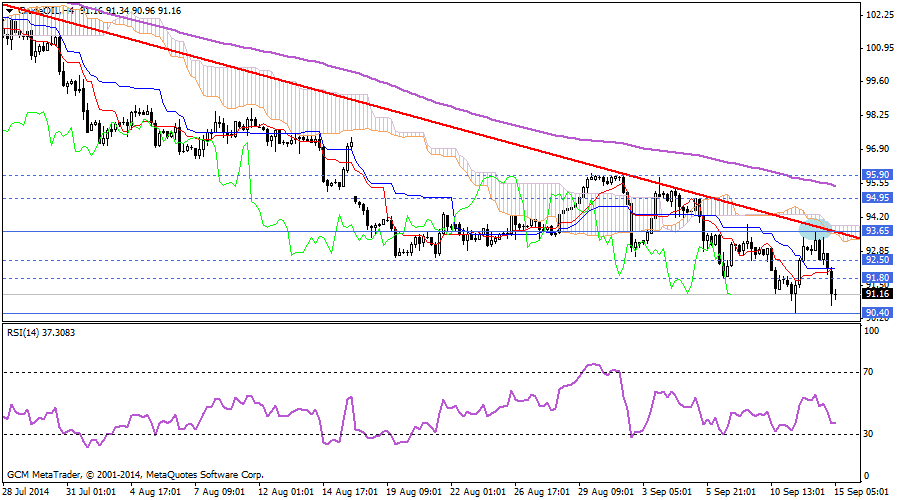Click the 93.65 horizontal line price tag

(877, 231)
